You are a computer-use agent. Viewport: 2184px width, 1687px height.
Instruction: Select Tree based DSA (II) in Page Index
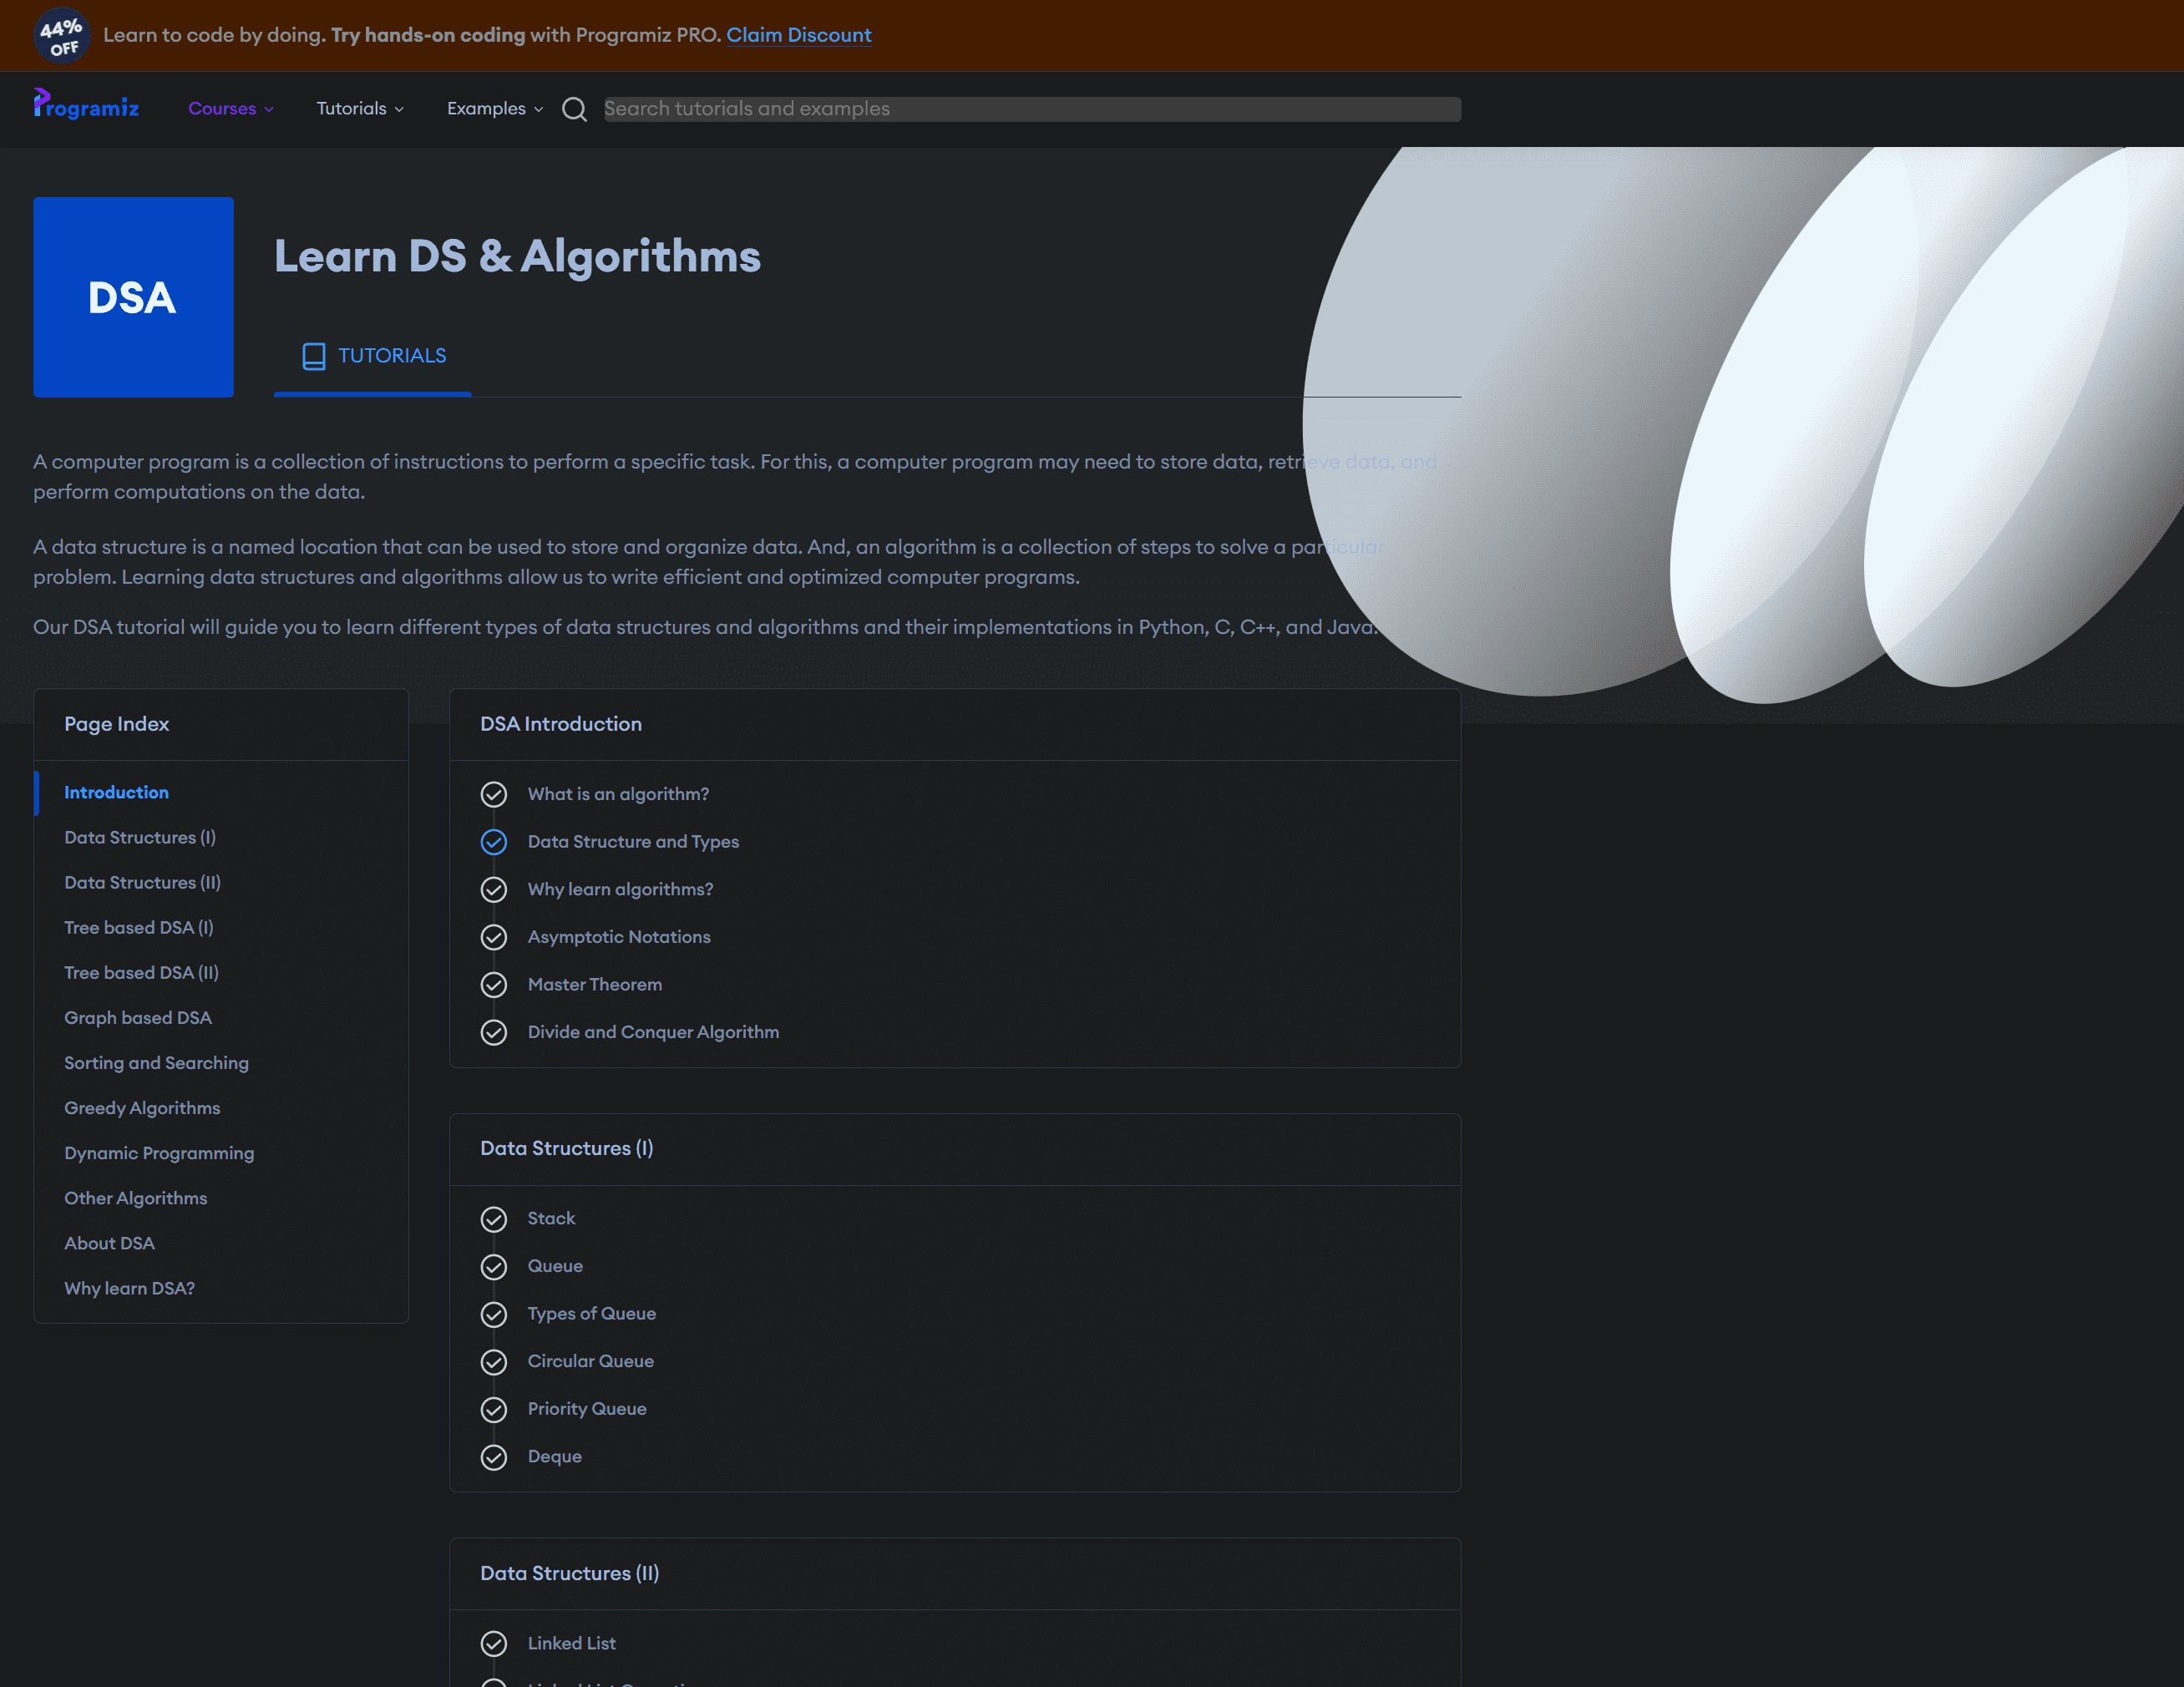[142, 972]
